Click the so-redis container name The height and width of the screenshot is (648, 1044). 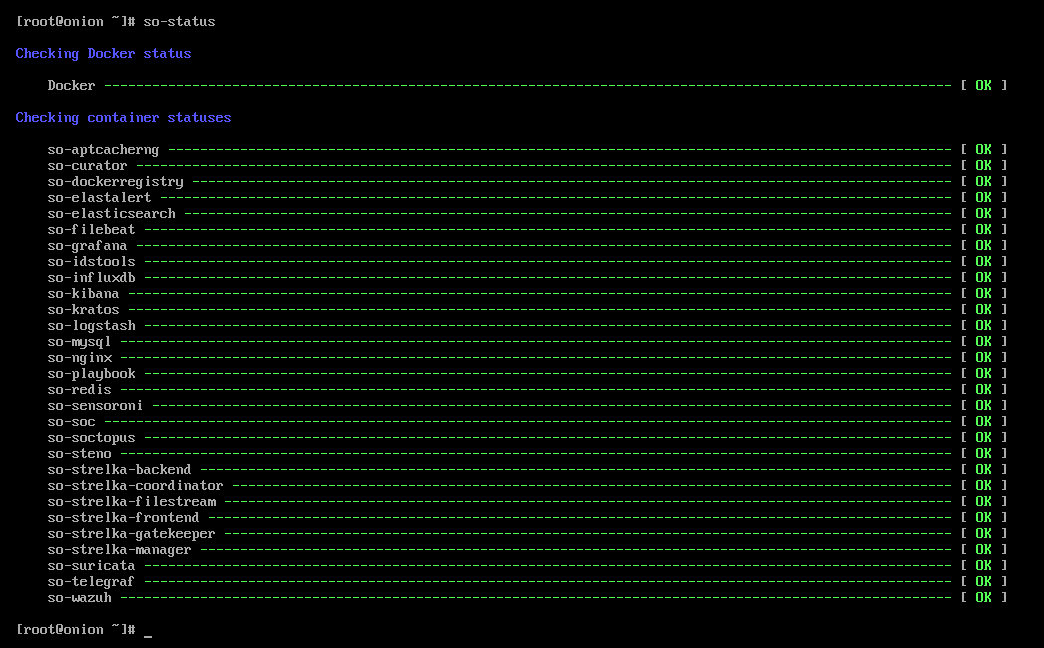(79, 389)
